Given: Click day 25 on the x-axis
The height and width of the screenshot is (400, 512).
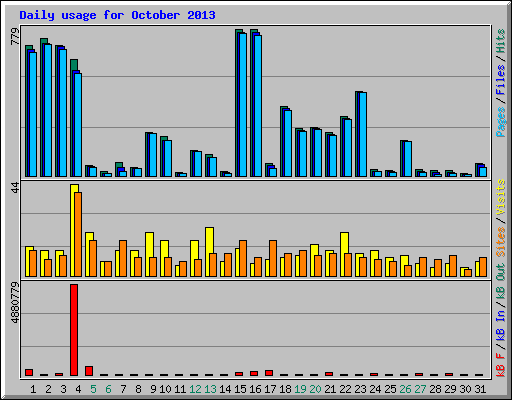Looking at the screenshot, I should (390, 389).
